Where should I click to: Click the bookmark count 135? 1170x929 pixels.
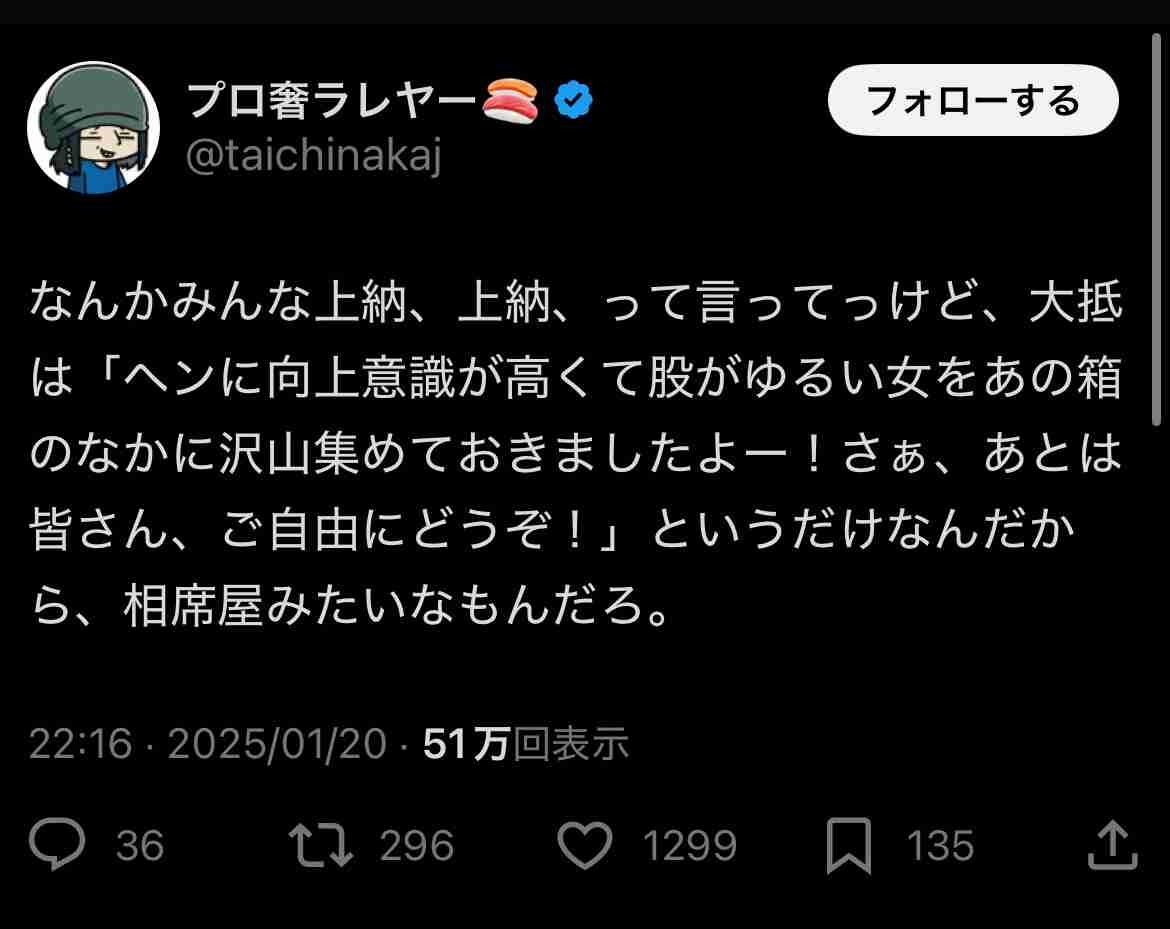tap(940, 845)
